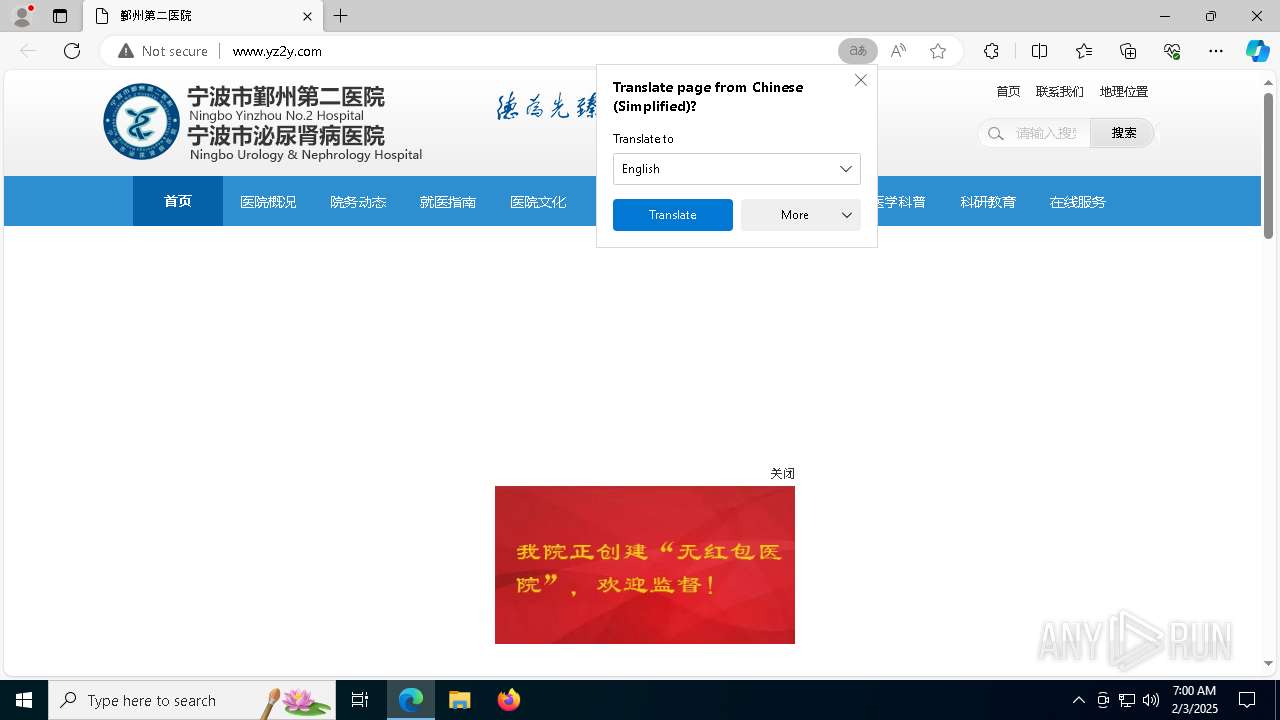Open Browser essentials heart icon
Screen dimensions: 1280x720
click(1172, 51)
